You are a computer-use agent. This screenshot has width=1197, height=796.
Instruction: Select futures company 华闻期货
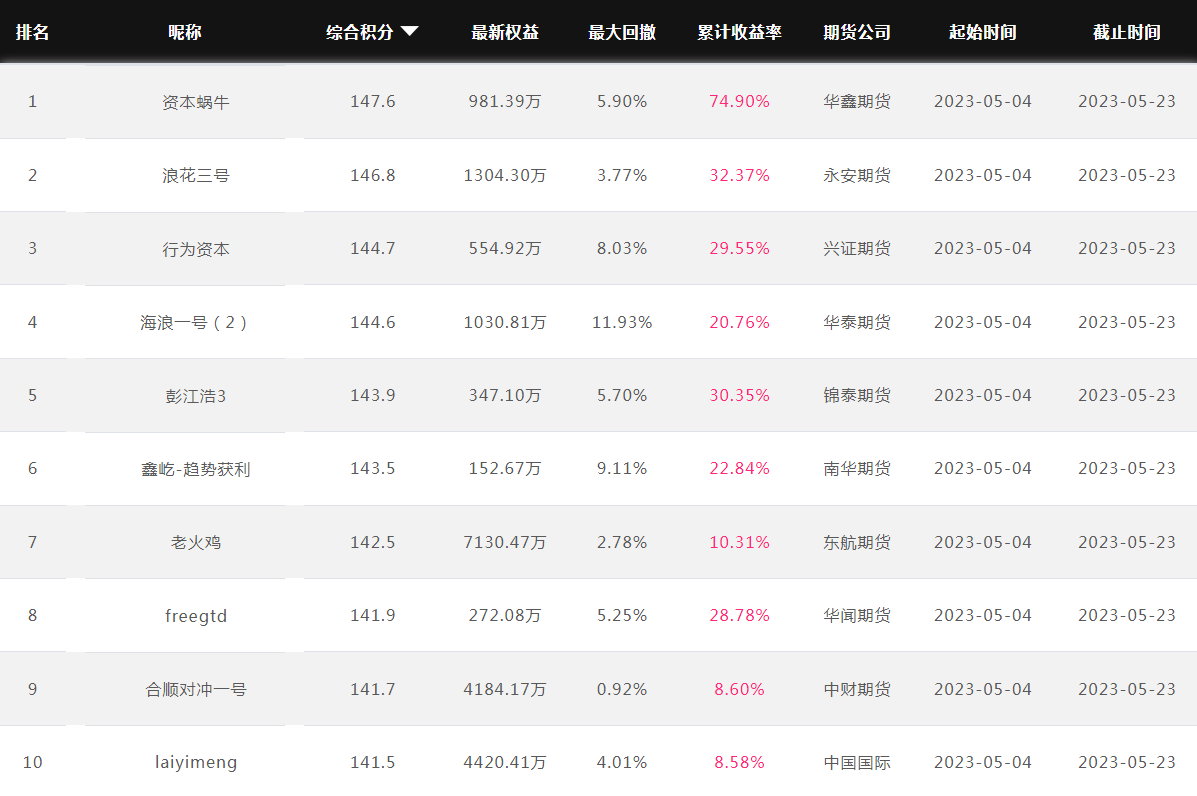click(x=857, y=615)
